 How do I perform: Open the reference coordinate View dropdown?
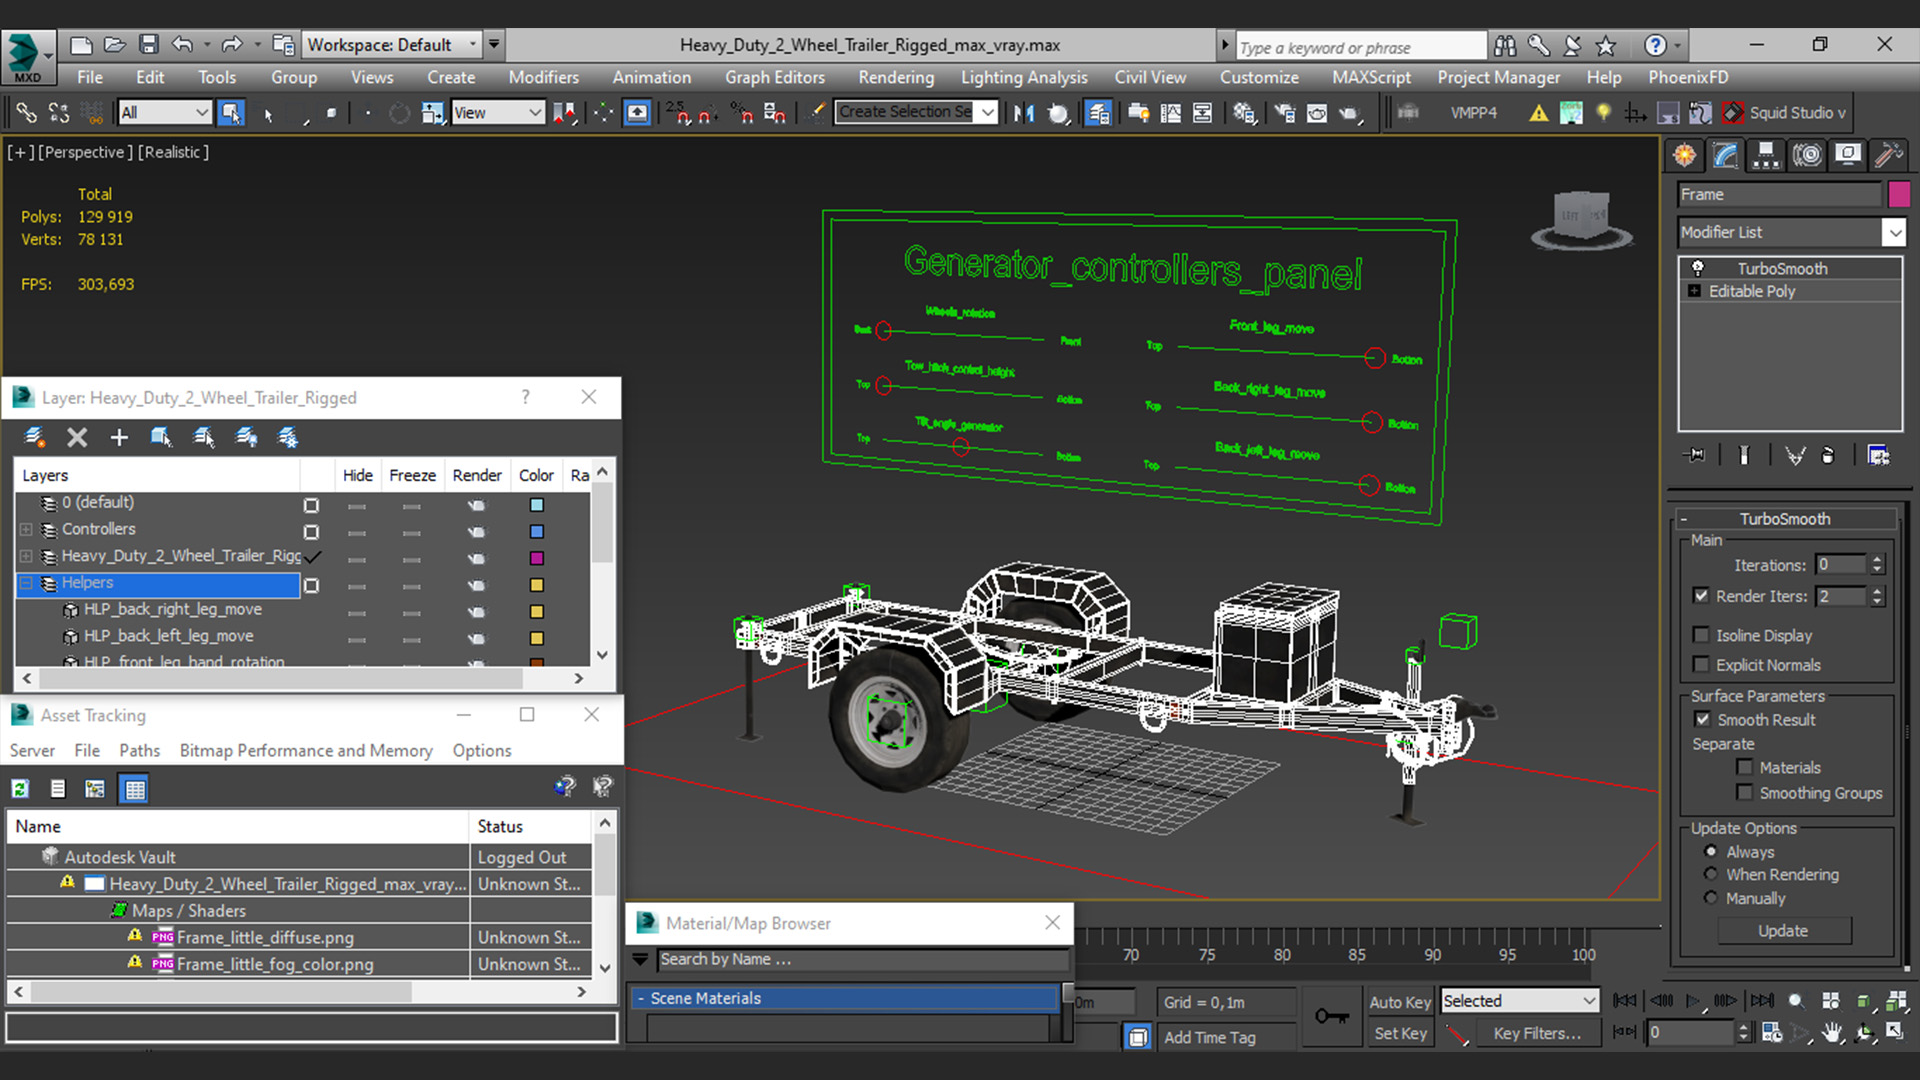497,113
